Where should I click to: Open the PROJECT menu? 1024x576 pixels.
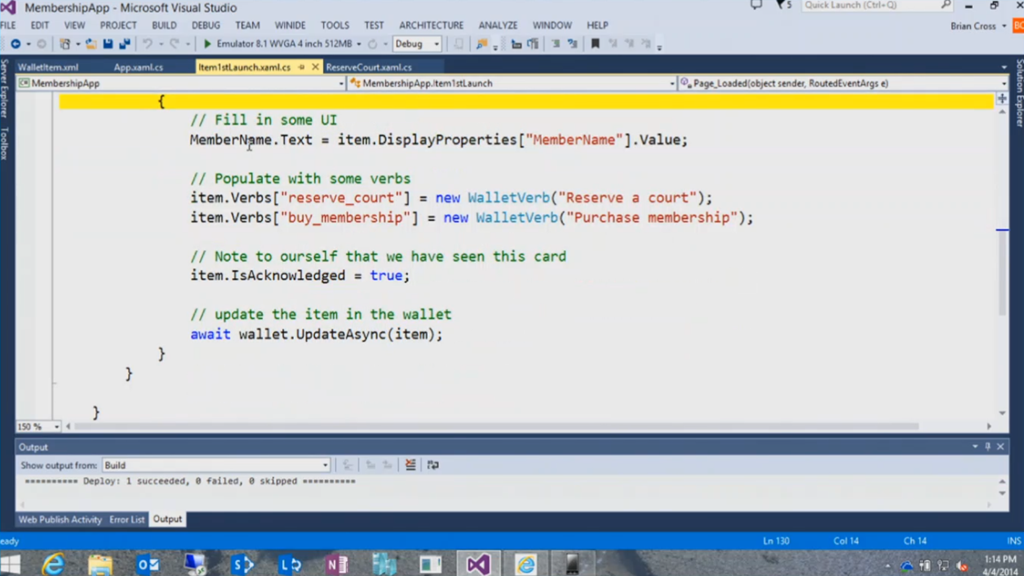[x=118, y=25]
